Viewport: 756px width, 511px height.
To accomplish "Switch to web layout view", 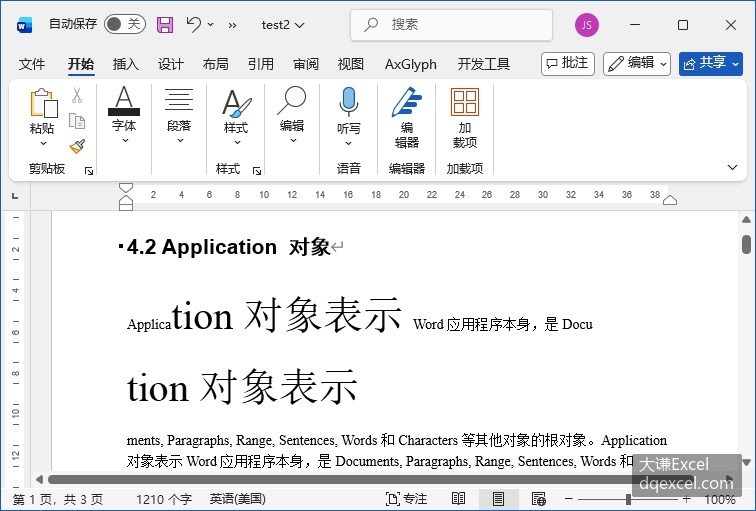I will click(x=538, y=499).
